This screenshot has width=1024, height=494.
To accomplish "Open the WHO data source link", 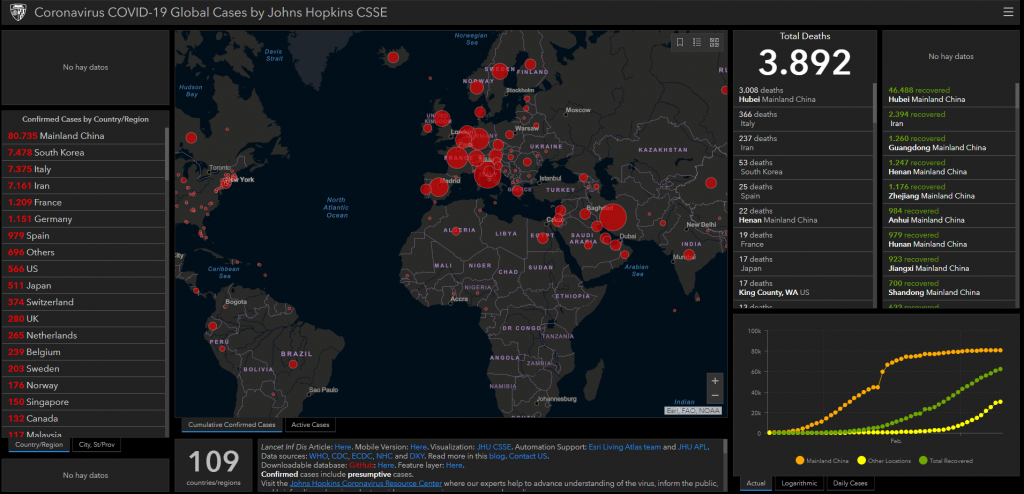I will point(318,456).
